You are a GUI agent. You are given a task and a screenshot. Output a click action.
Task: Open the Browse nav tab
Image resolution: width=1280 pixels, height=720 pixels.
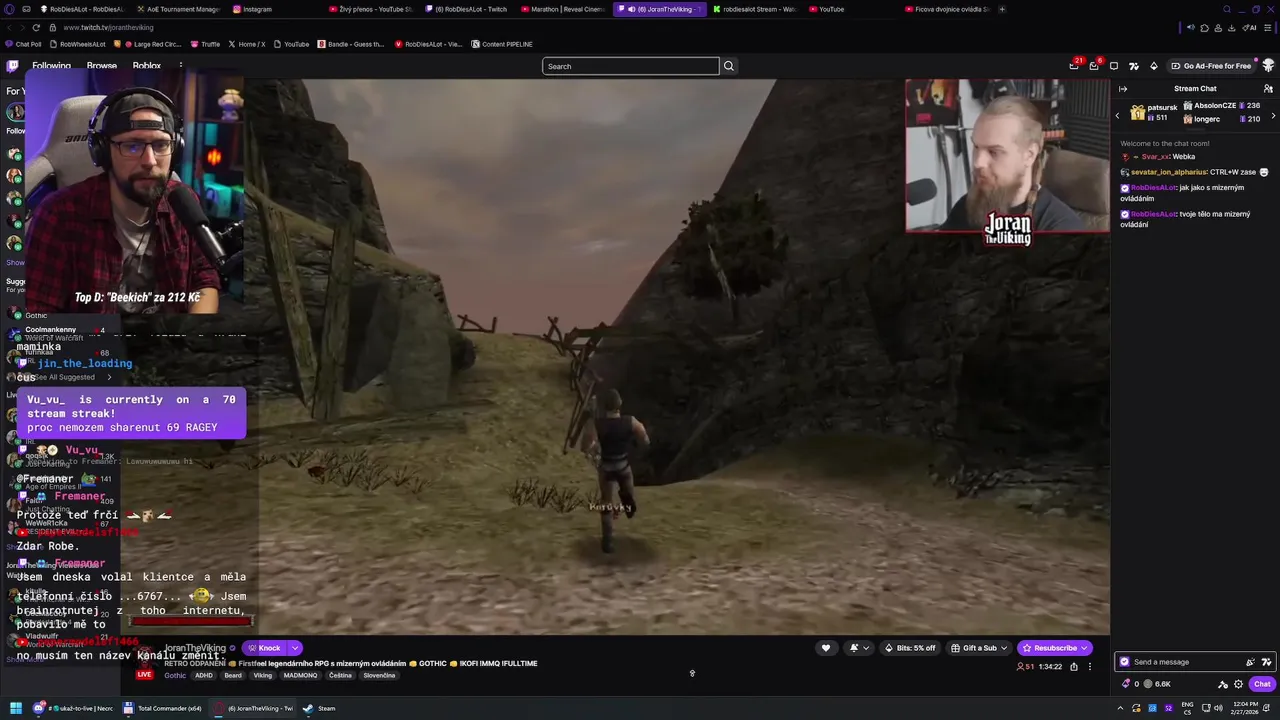point(102,66)
